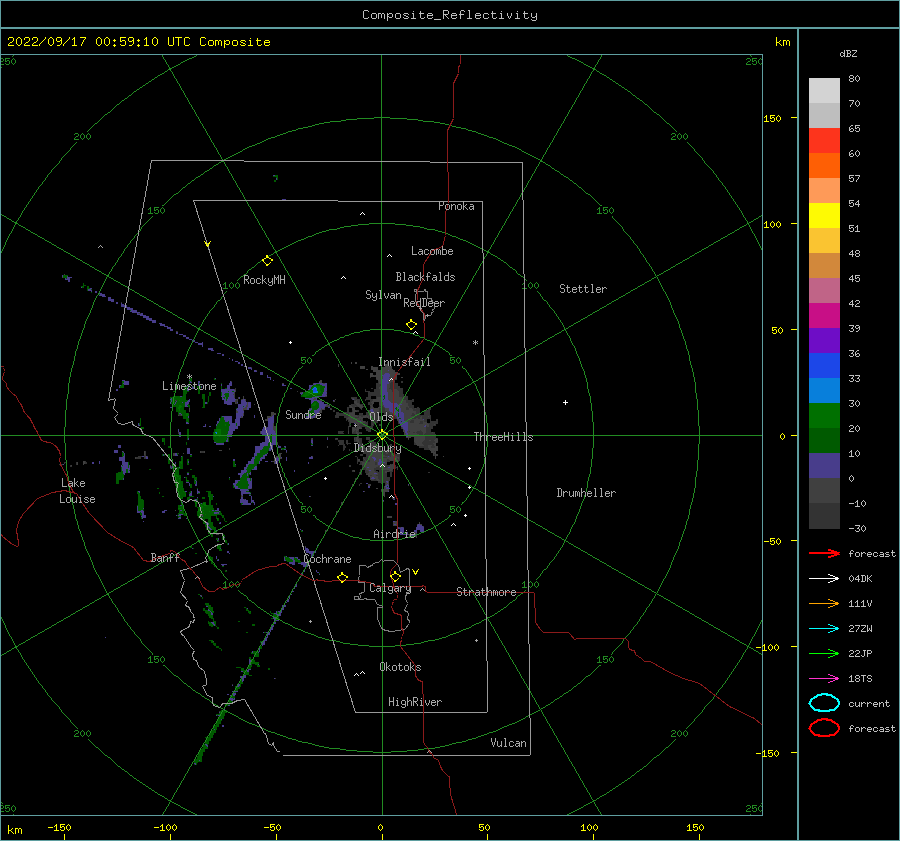Click the Composite_Reflectivity title

[x=450, y=15]
